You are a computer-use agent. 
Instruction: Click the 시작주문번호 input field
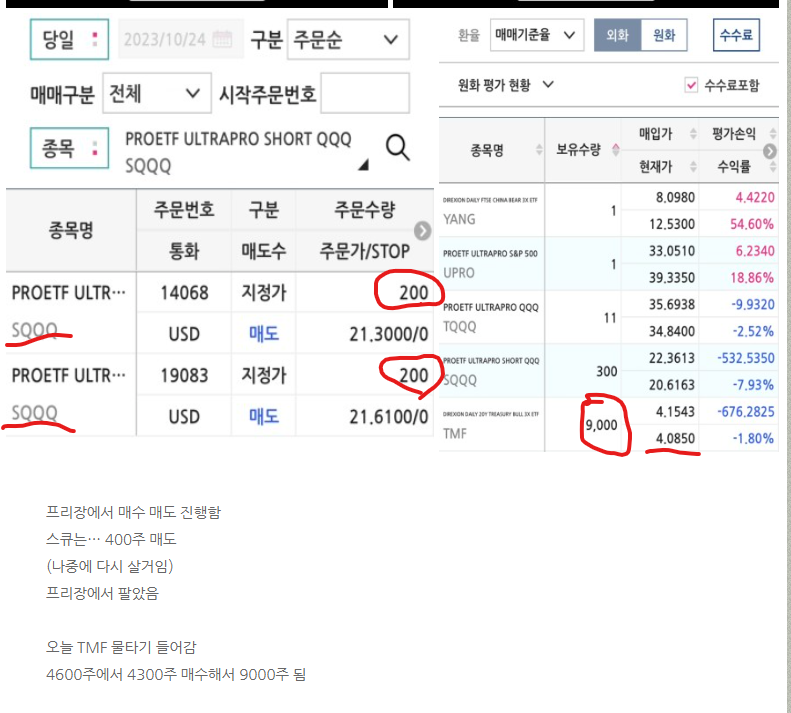(x=365, y=93)
